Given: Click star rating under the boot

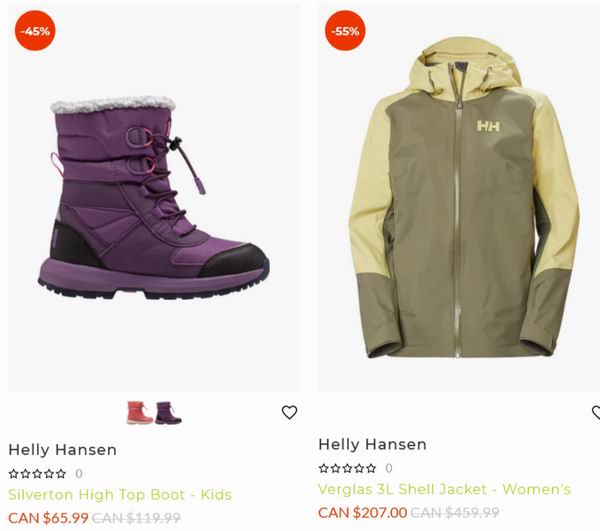Looking at the screenshot, I should 37,474.
